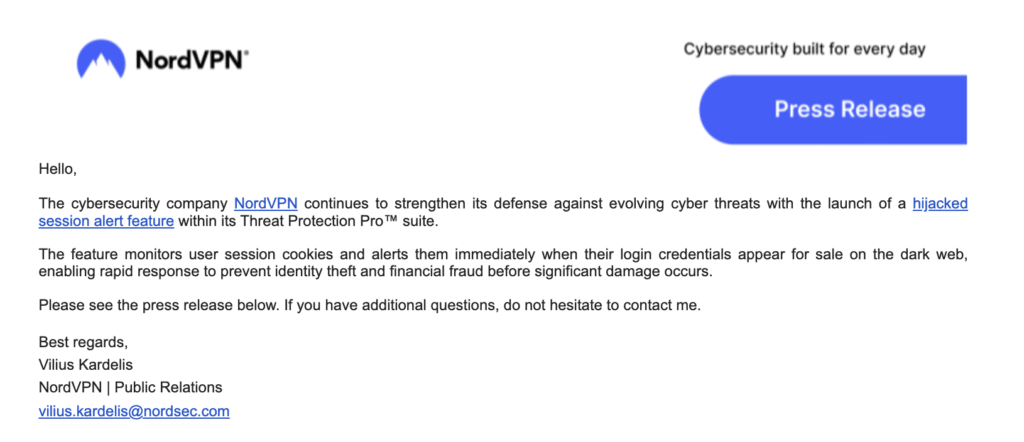Click the "Best regards," closing line

point(83,342)
